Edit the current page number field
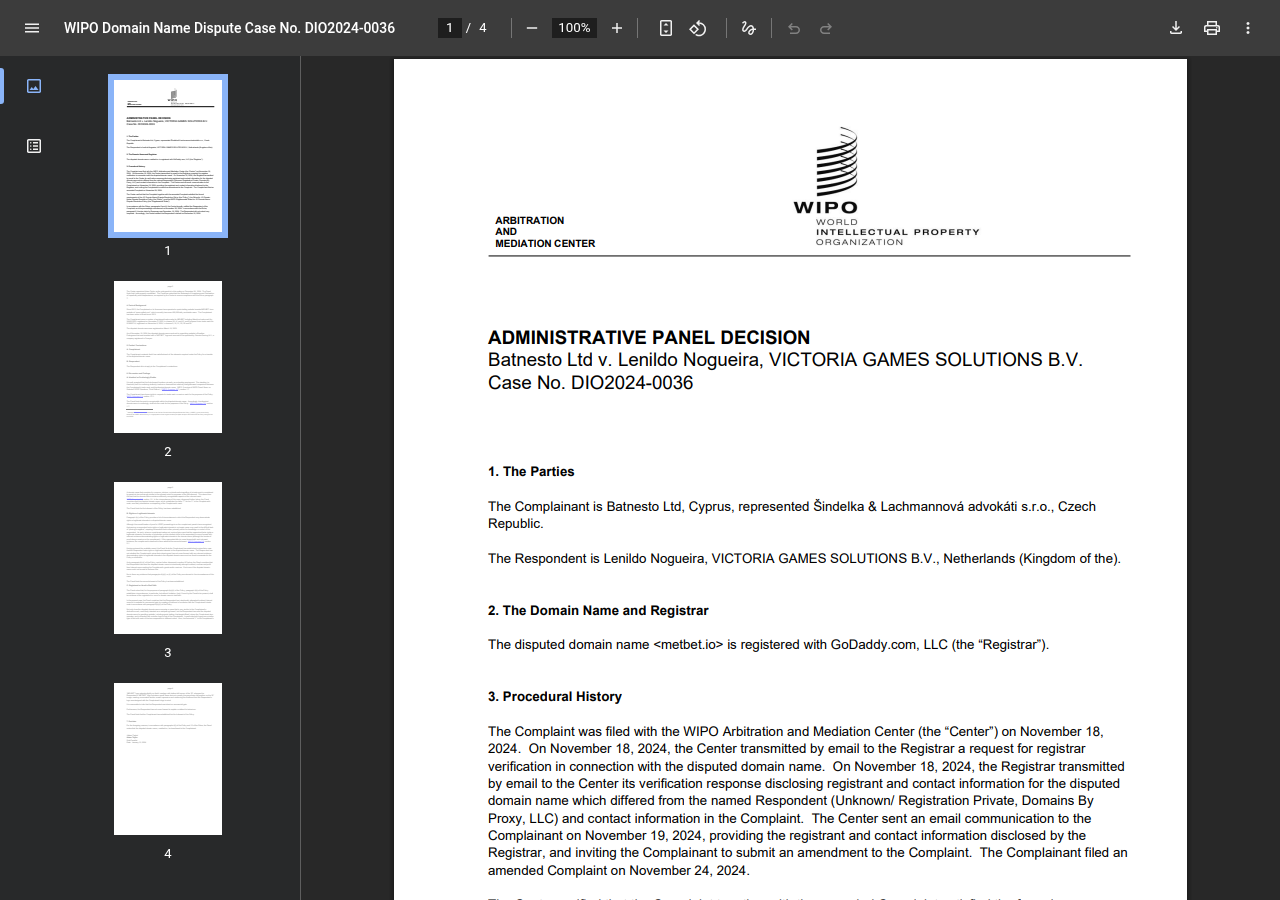Image resolution: width=1280 pixels, height=900 pixels. (x=450, y=28)
